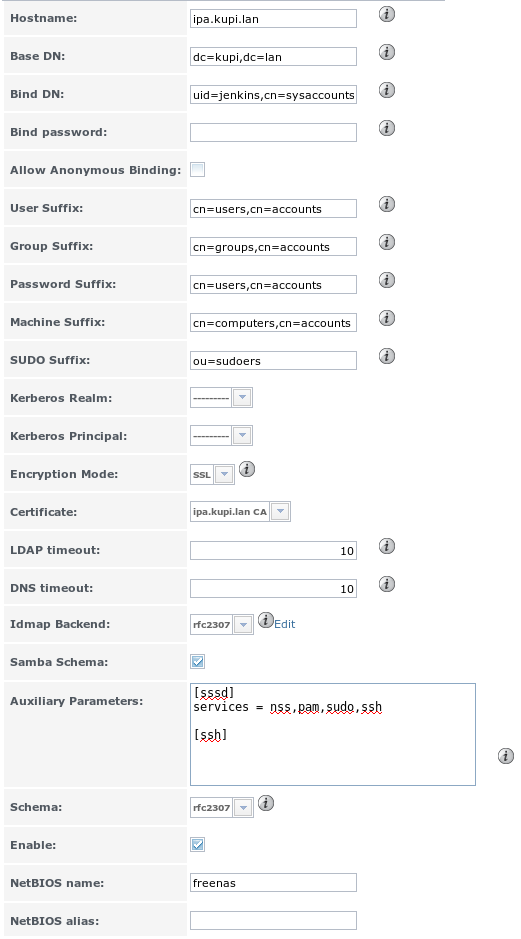Focus the Bind password field
521x939 pixels.
click(x=274, y=132)
